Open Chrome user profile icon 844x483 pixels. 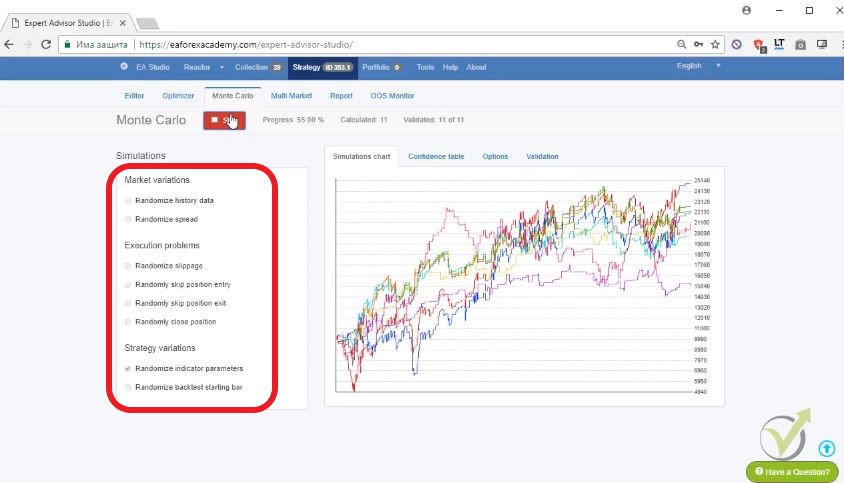pos(746,10)
